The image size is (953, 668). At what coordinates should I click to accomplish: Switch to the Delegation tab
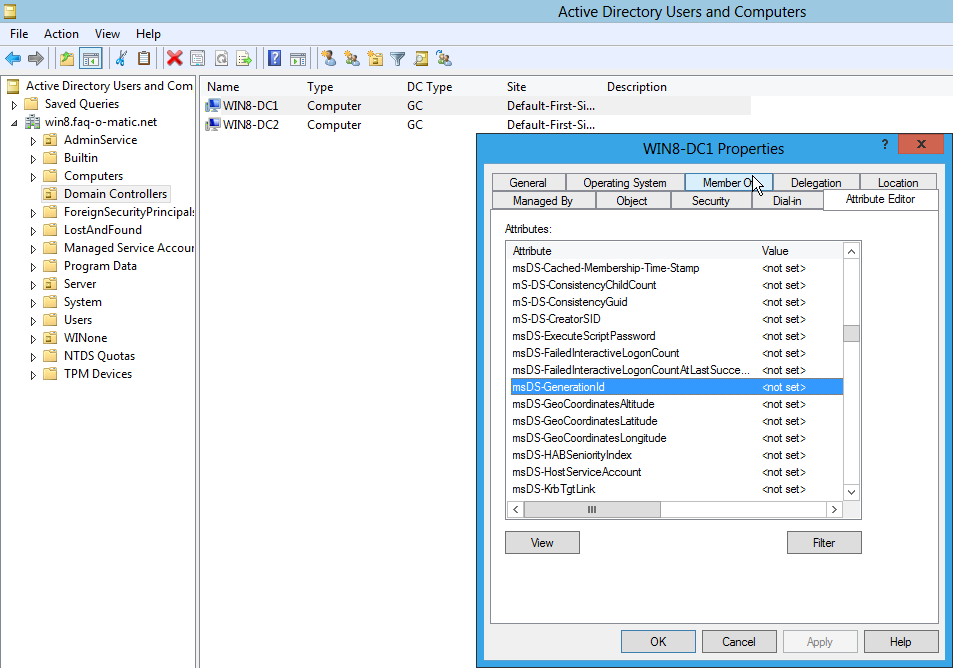pos(816,182)
